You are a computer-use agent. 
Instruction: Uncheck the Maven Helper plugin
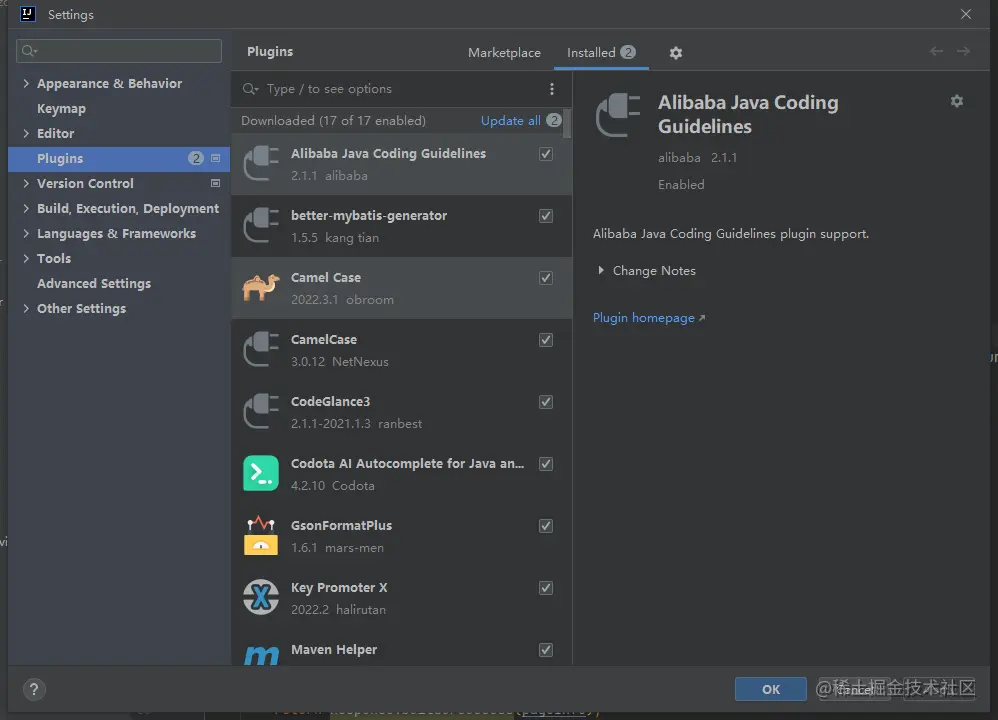[545, 649]
